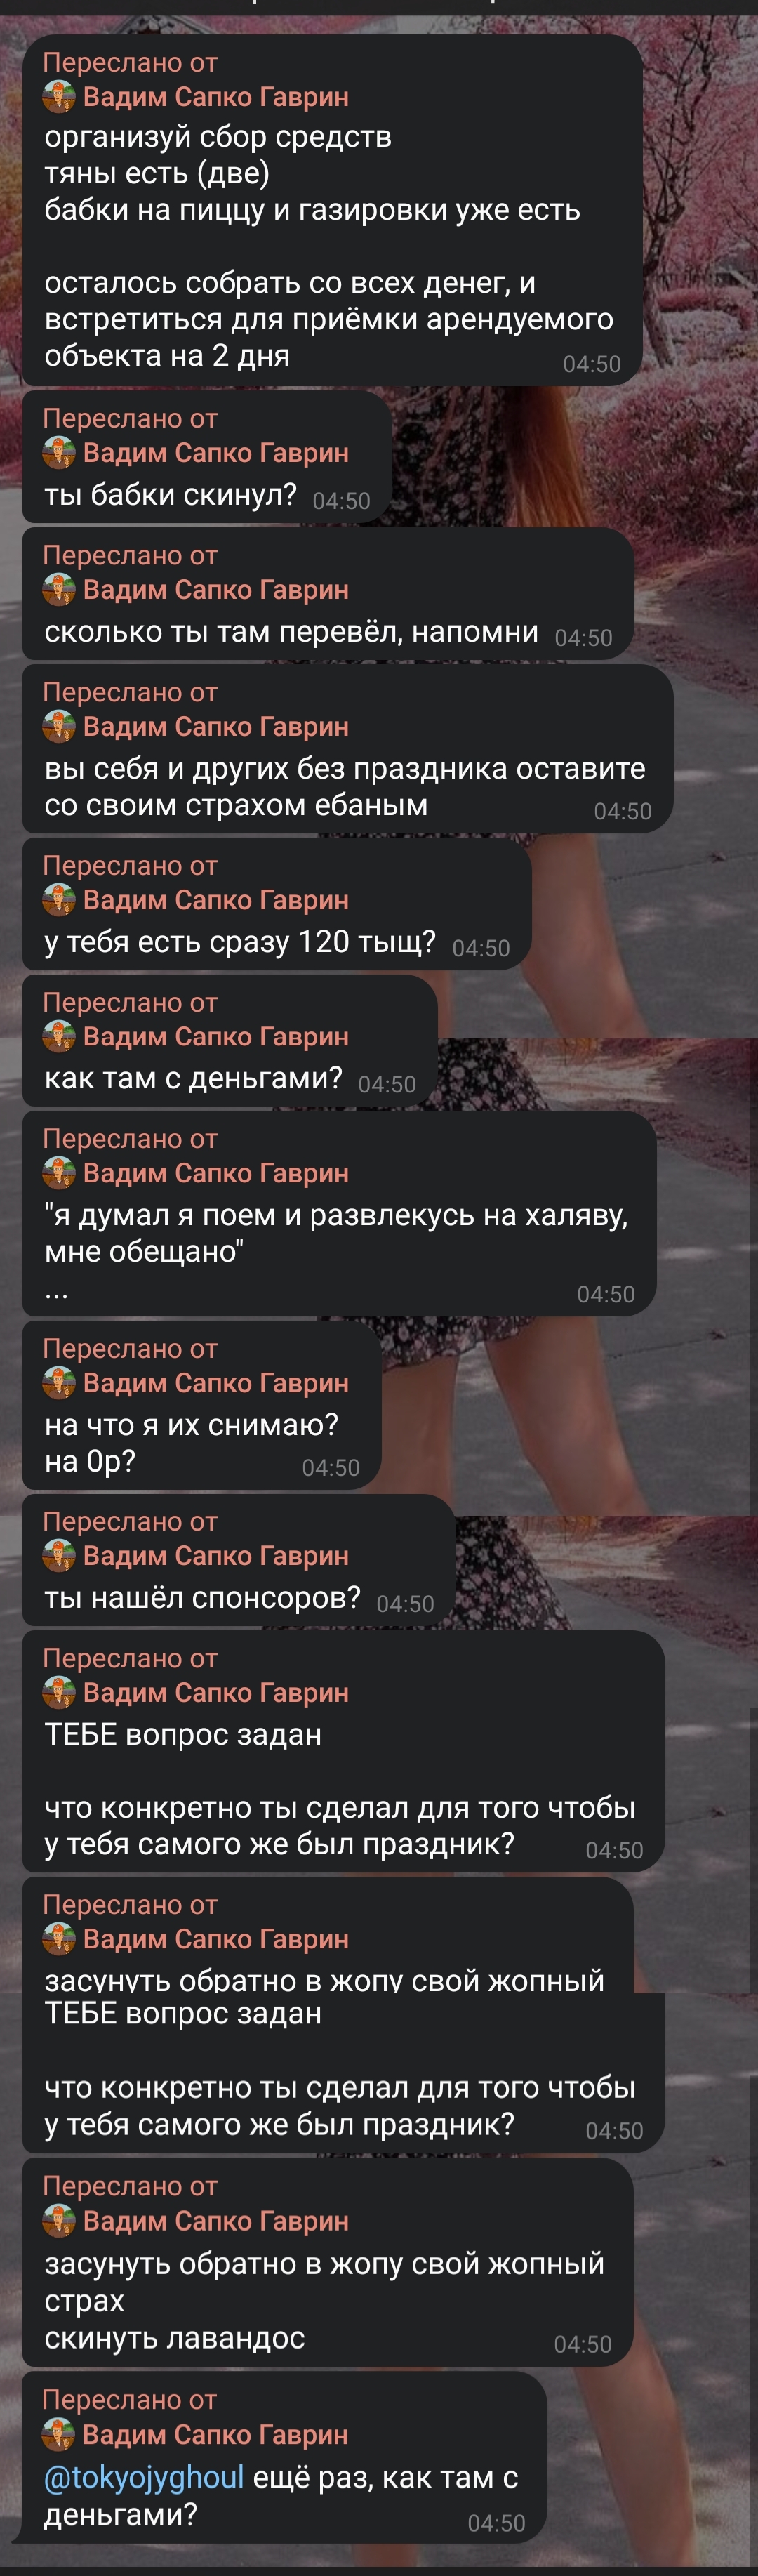Select text "бабки на пиццу и газировки уже есть"

pyautogui.click(x=312, y=210)
